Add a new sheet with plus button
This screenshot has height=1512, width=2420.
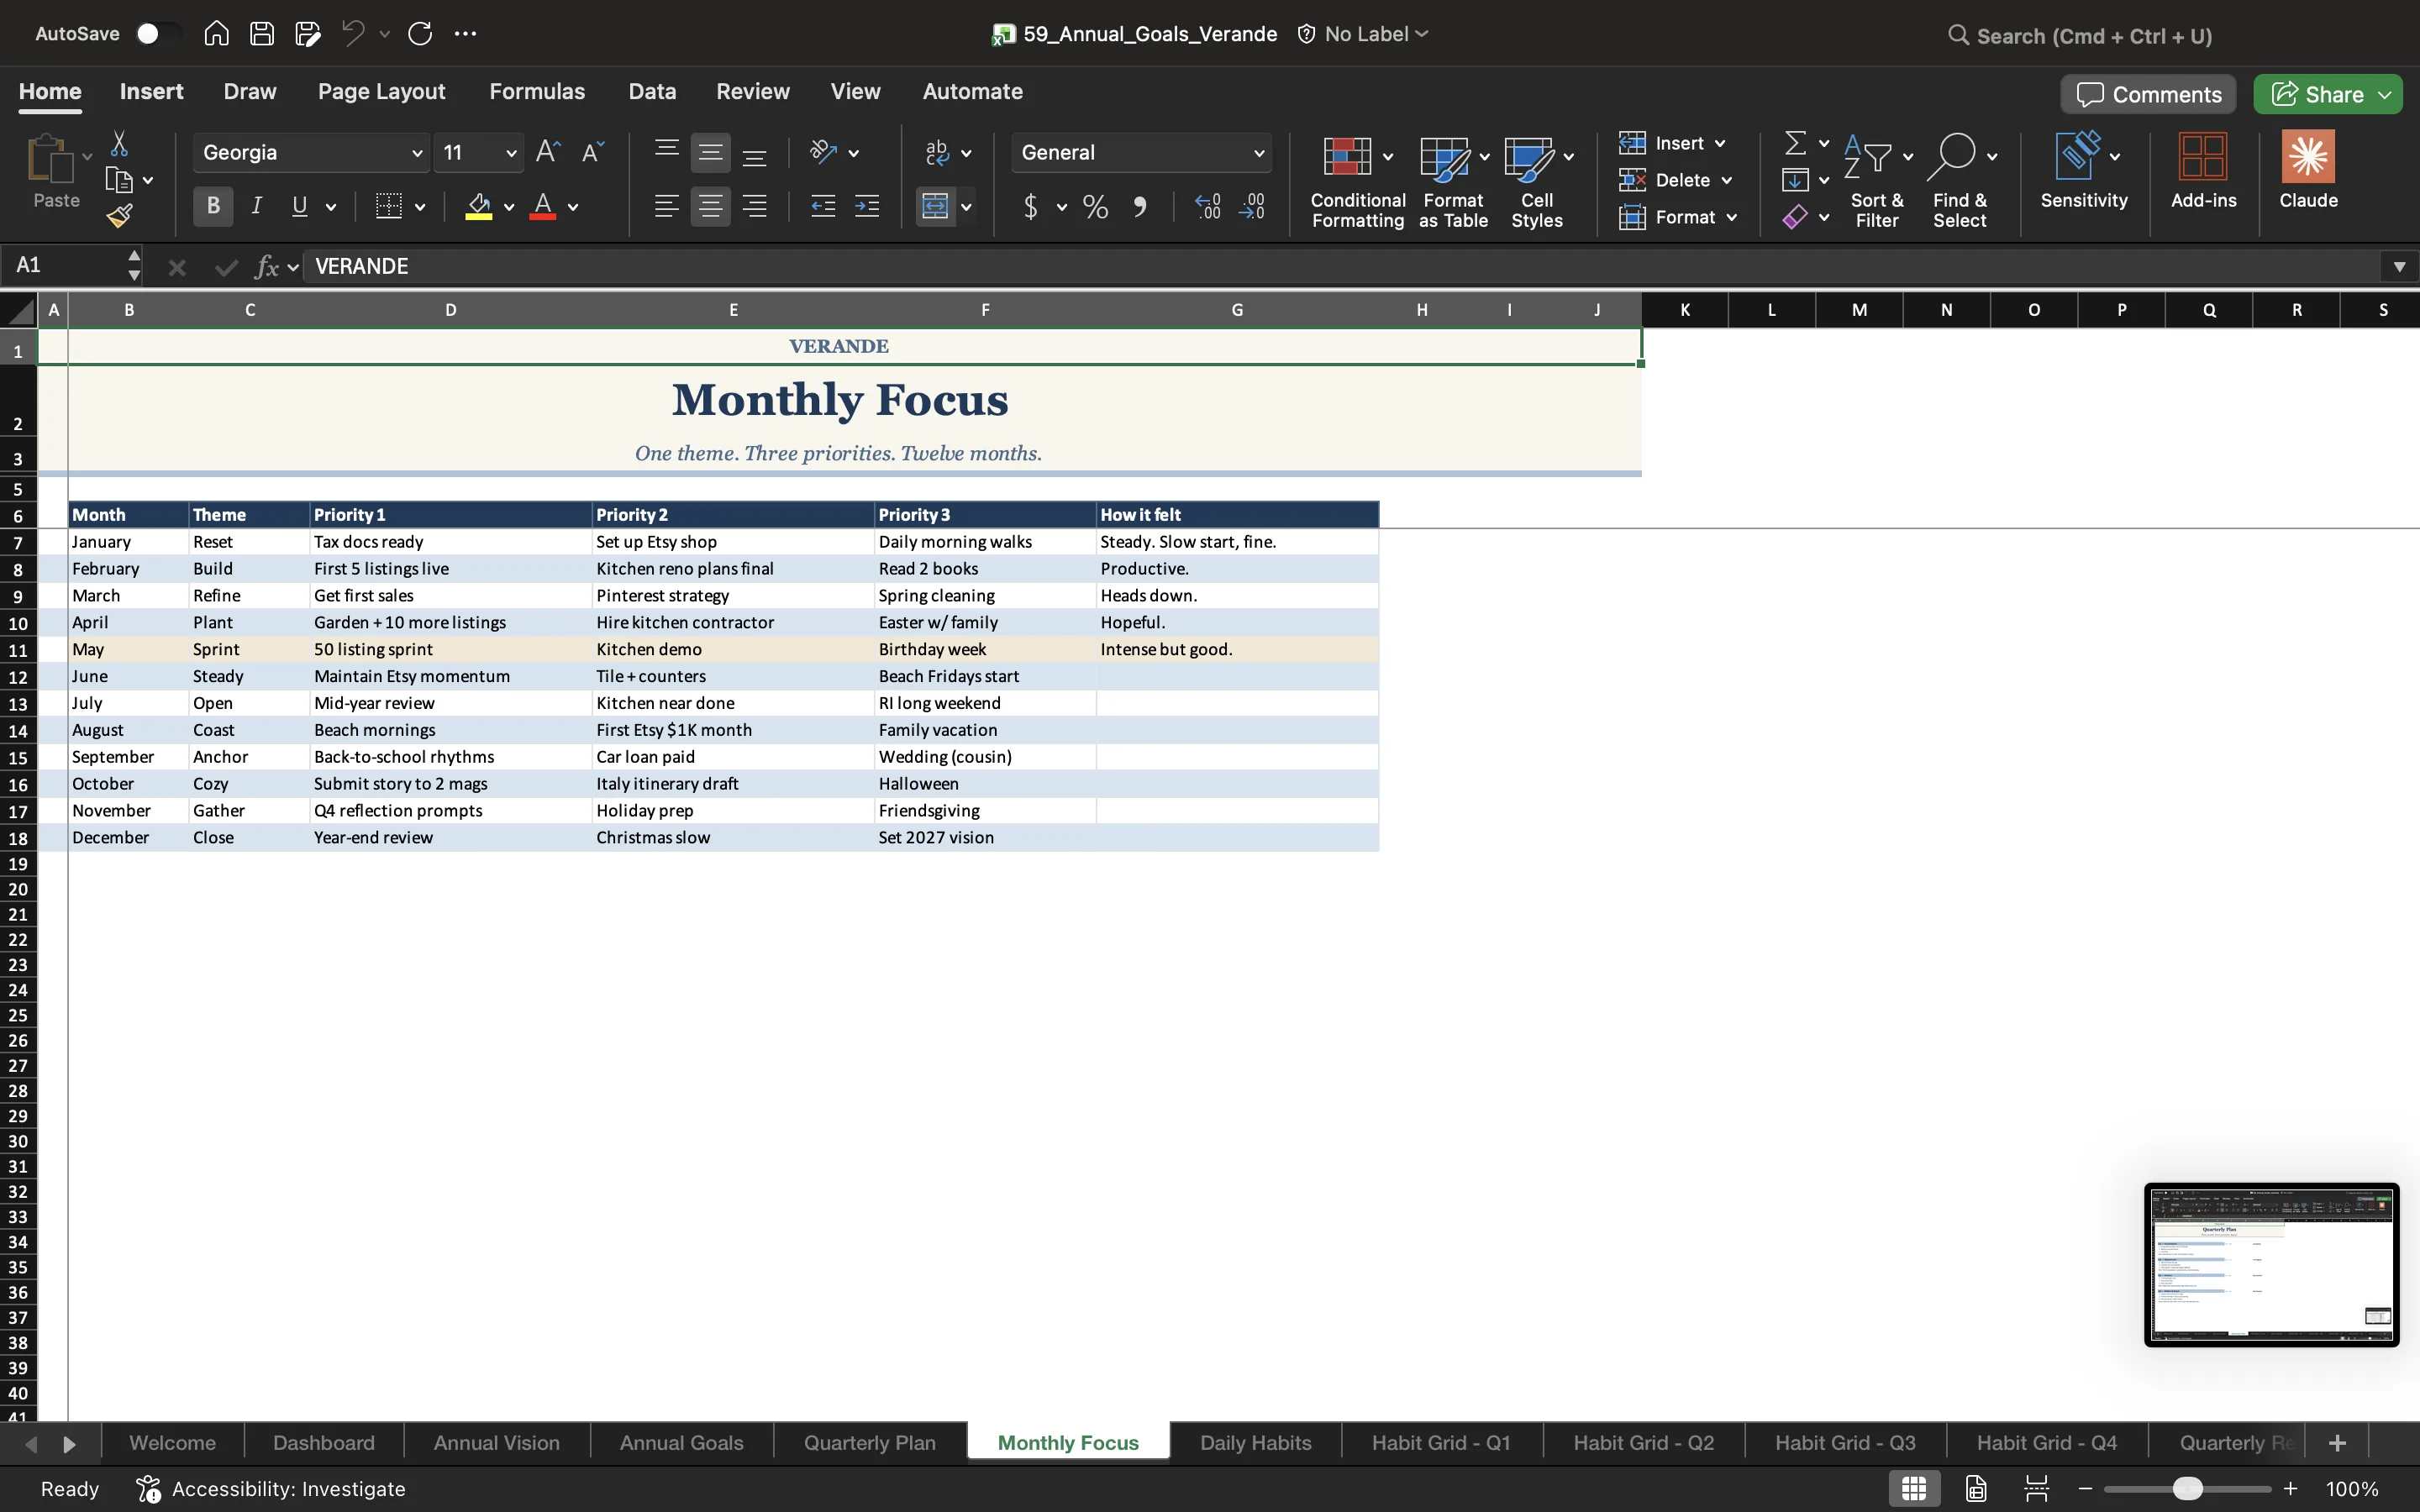pos(2337,1443)
